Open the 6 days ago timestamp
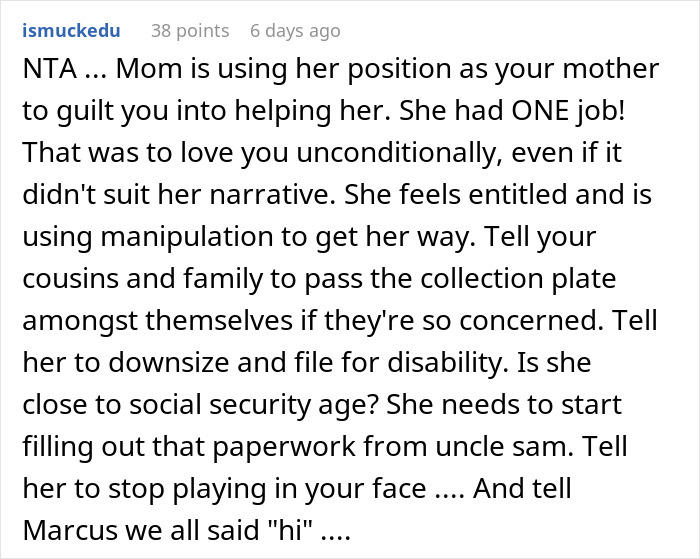The width and height of the screenshot is (700, 559). click(x=295, y=31)
